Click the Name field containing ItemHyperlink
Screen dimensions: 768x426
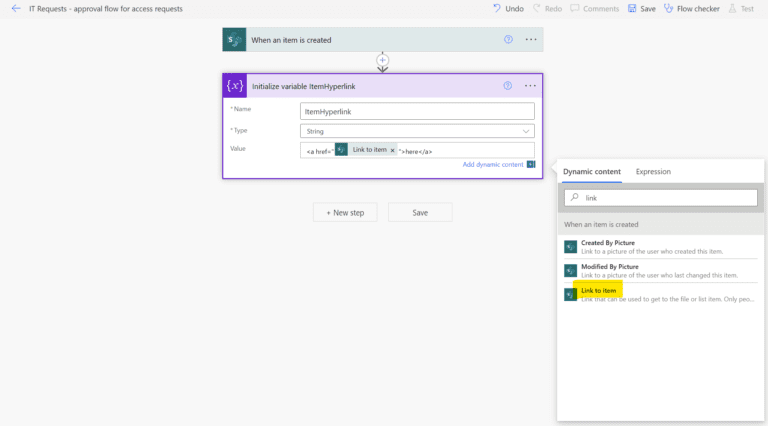pos(417,111)
